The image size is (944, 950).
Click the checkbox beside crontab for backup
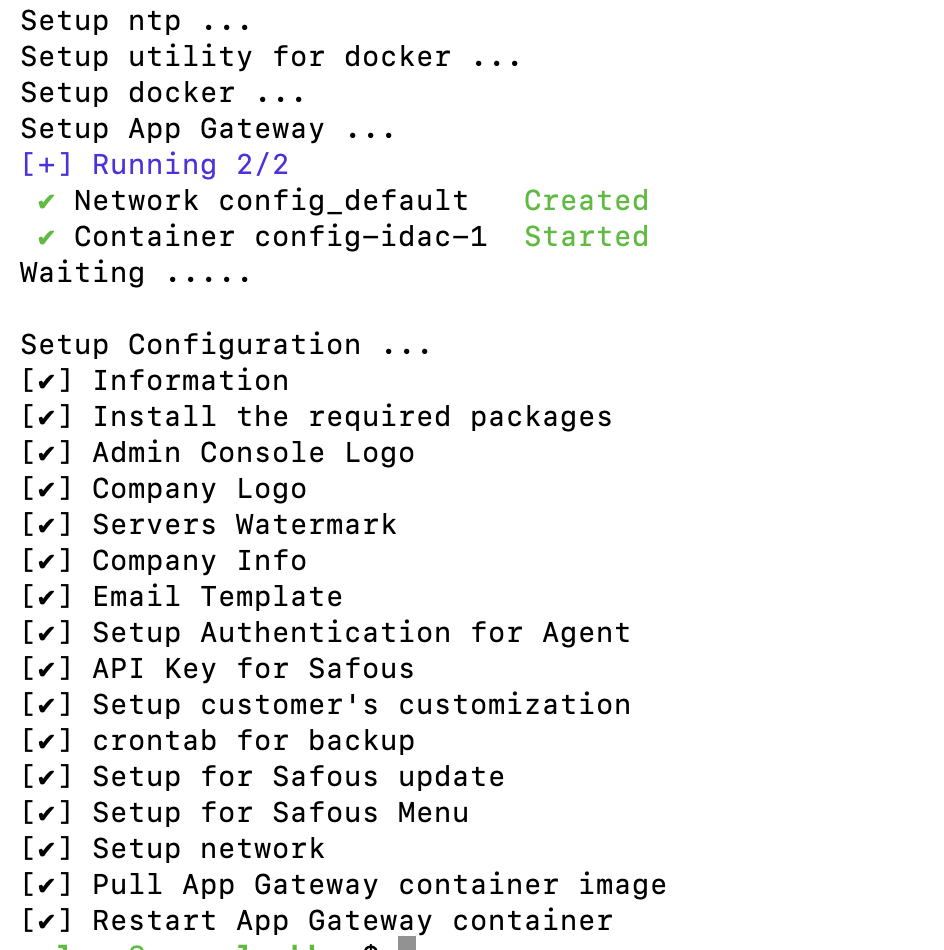pyautogui.click(x=47, y=741)
